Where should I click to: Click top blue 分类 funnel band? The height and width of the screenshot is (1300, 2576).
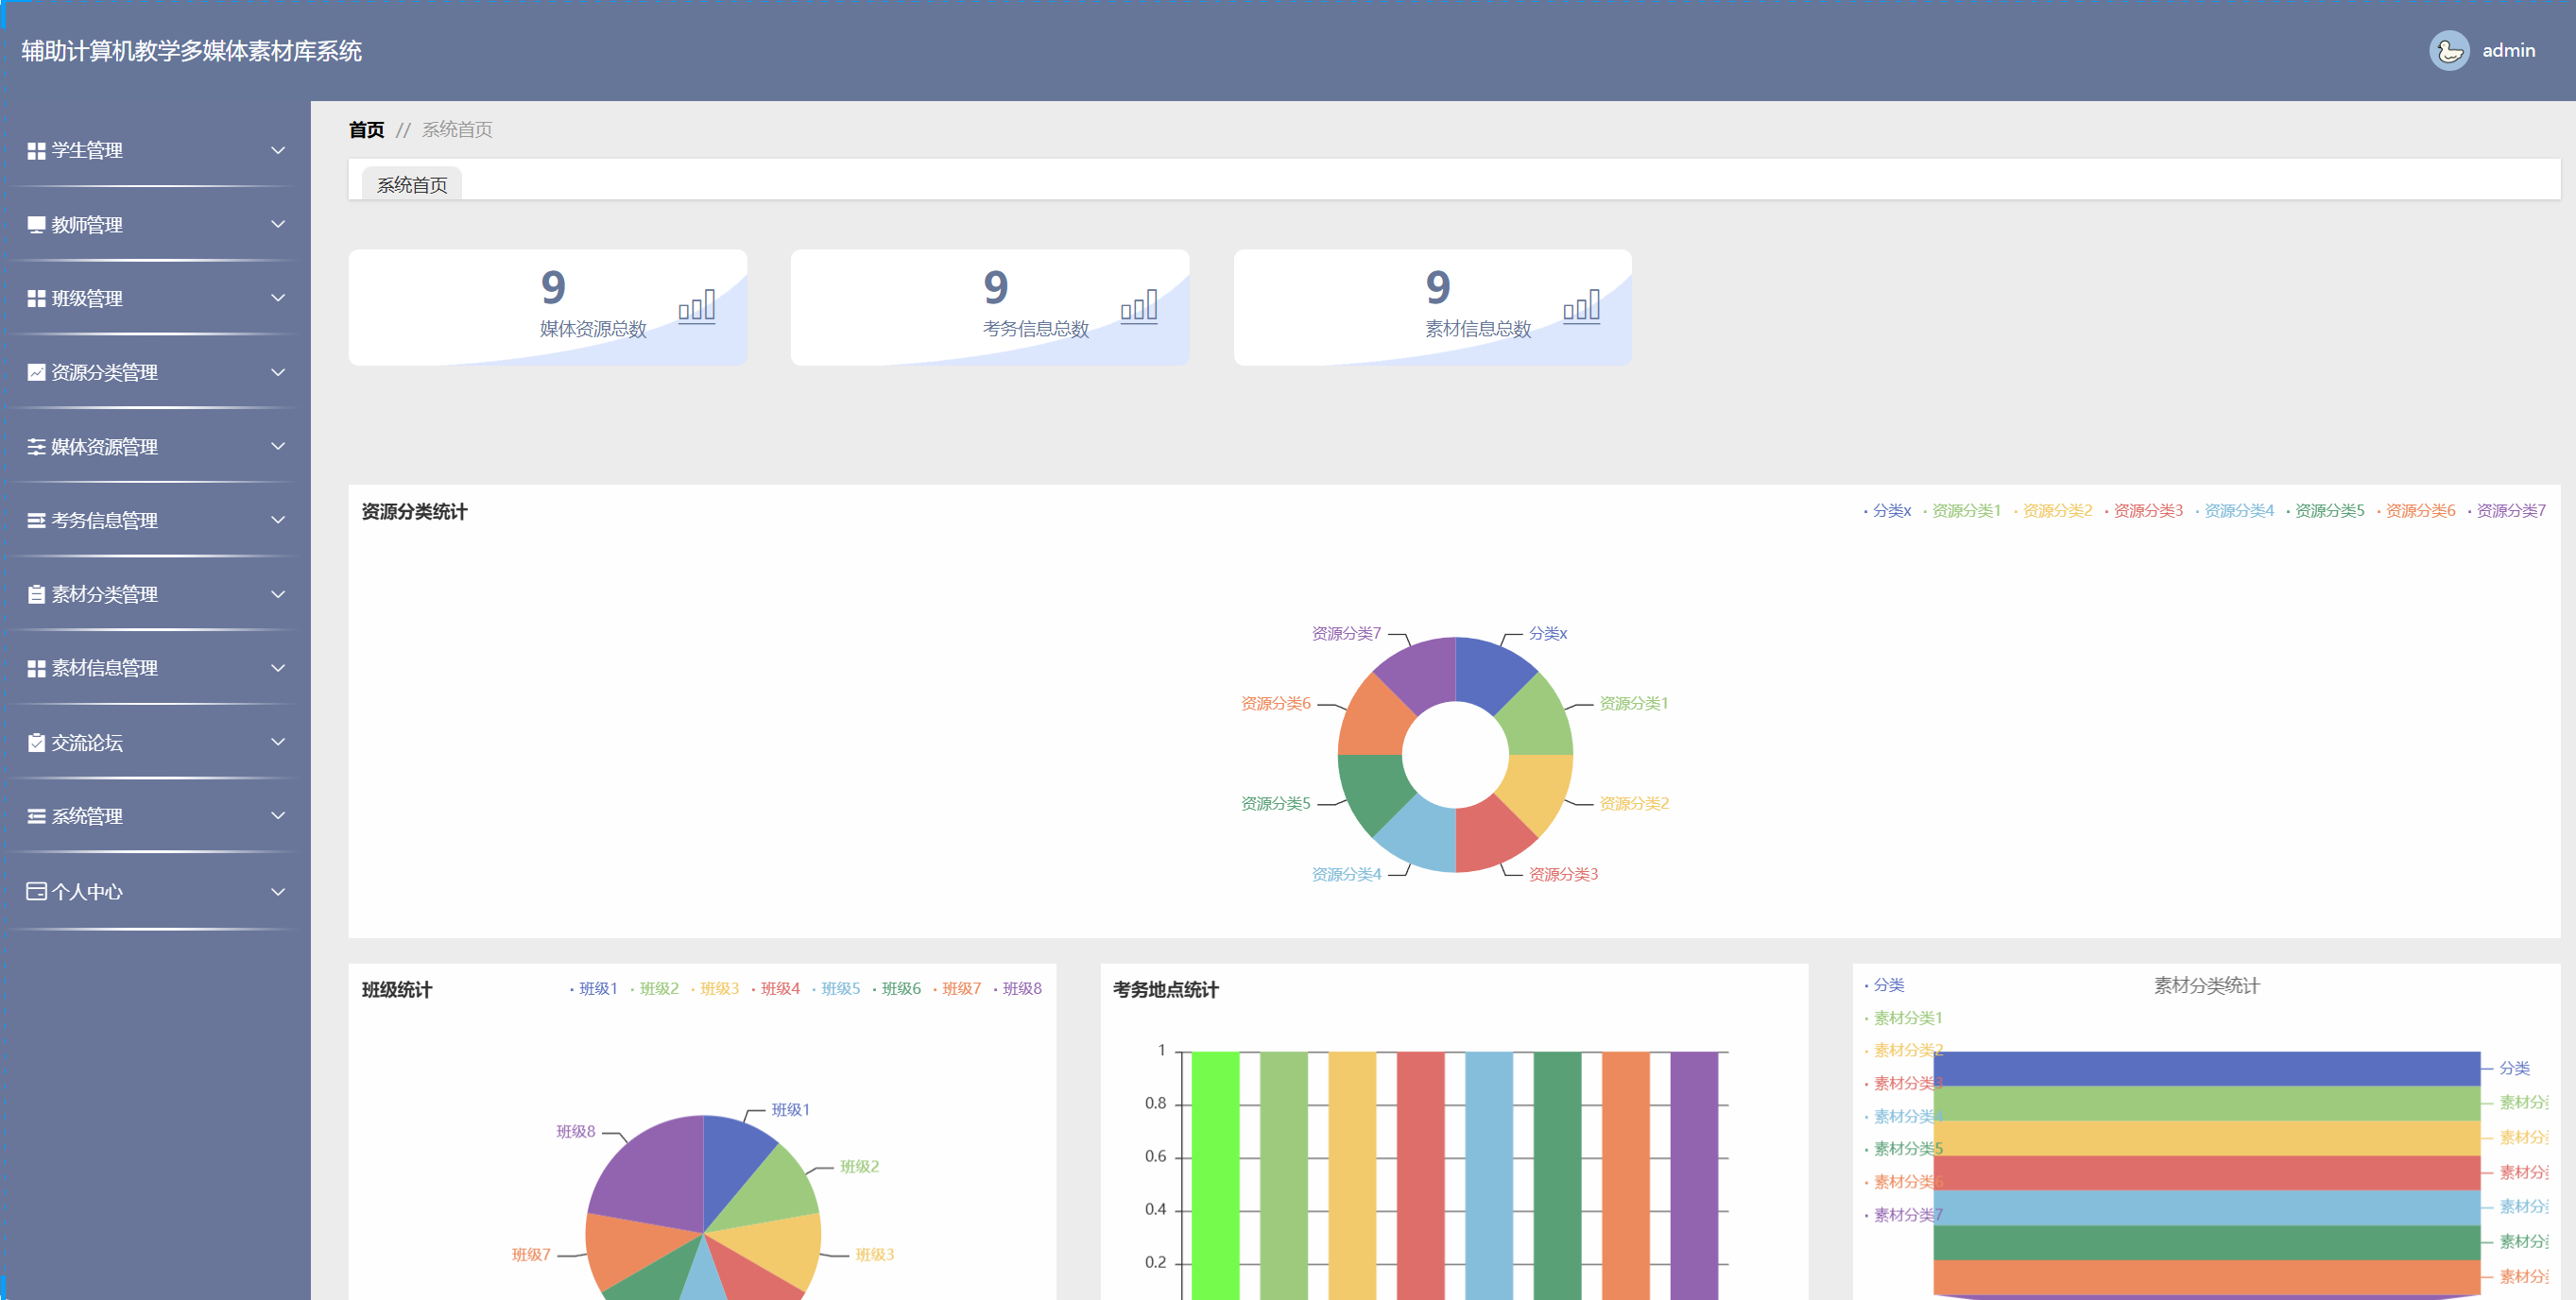pos(2207,1068)
